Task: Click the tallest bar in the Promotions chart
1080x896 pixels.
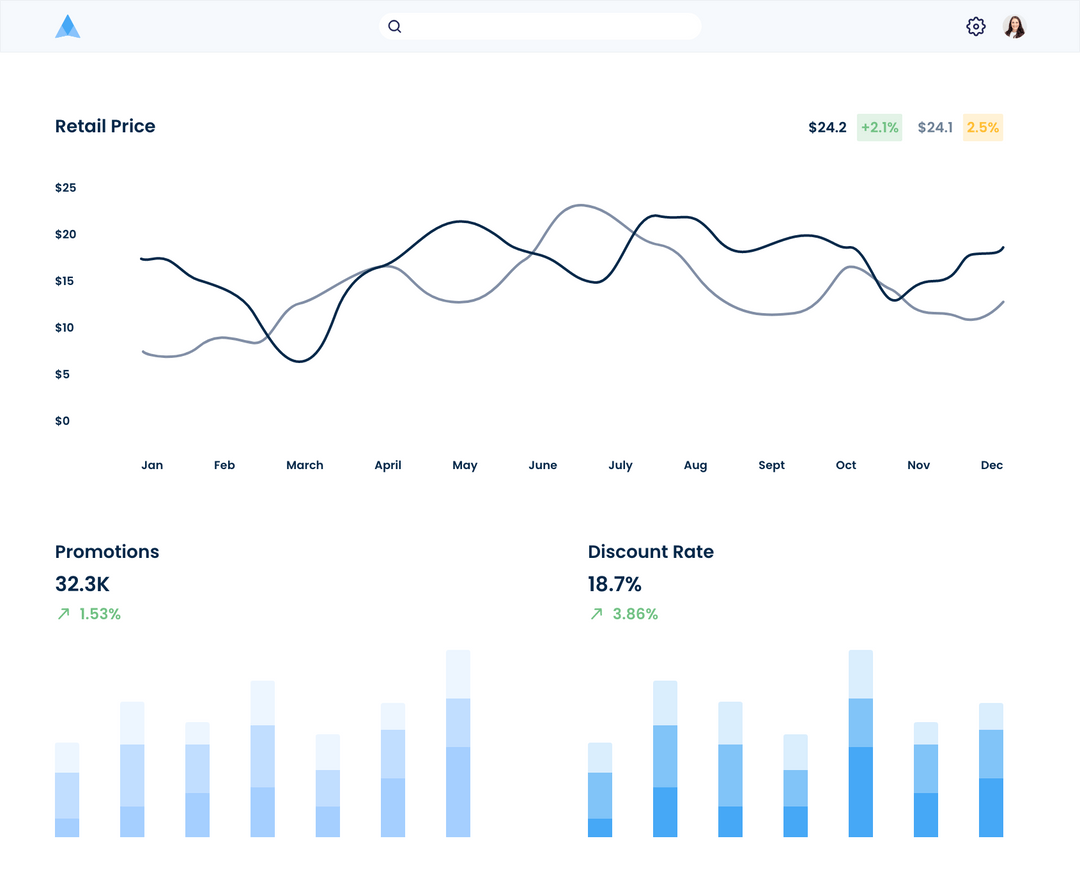Action: 458,745
